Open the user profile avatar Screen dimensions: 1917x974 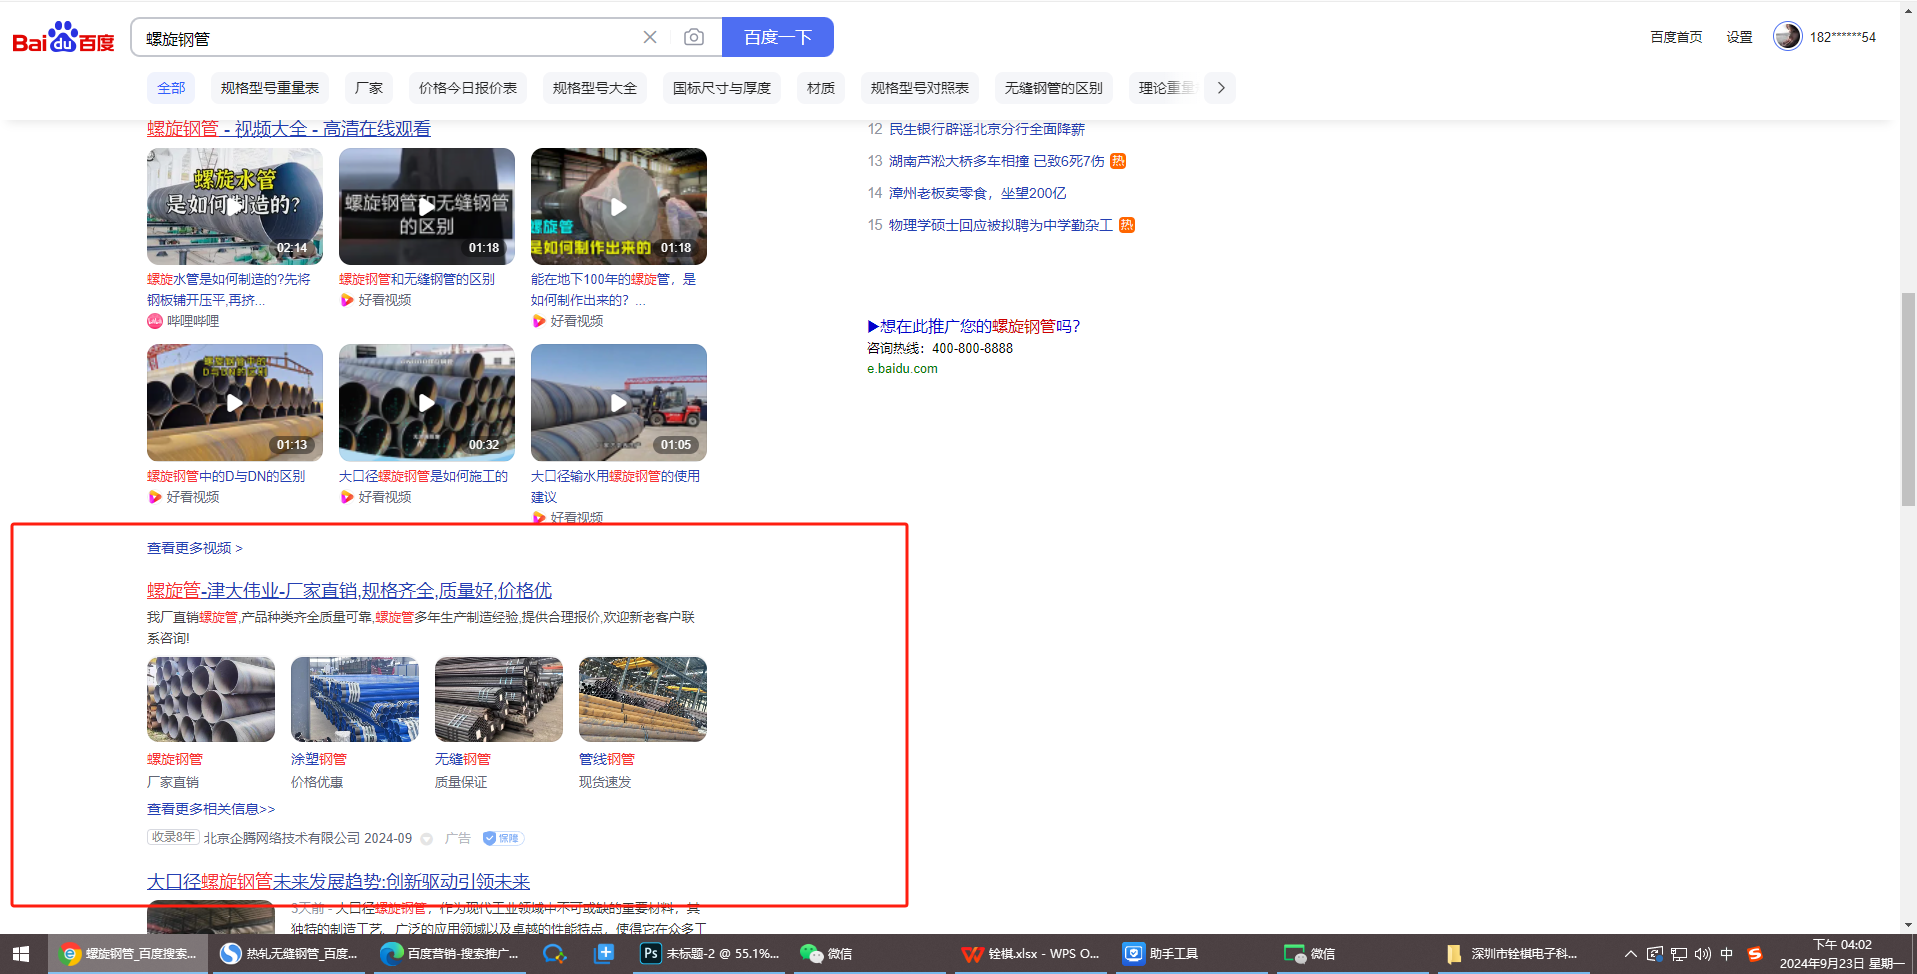pyautogui.click(x=1786, y=37)
